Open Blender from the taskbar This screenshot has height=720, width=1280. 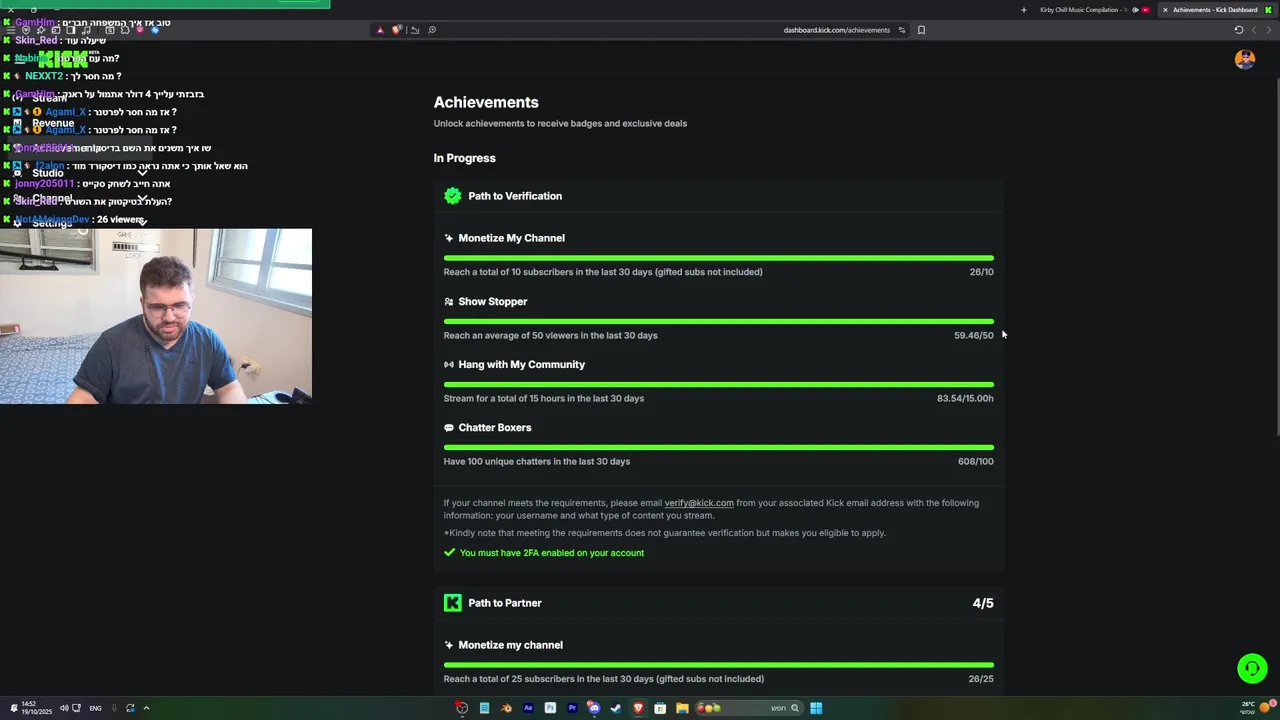(506, 708)
